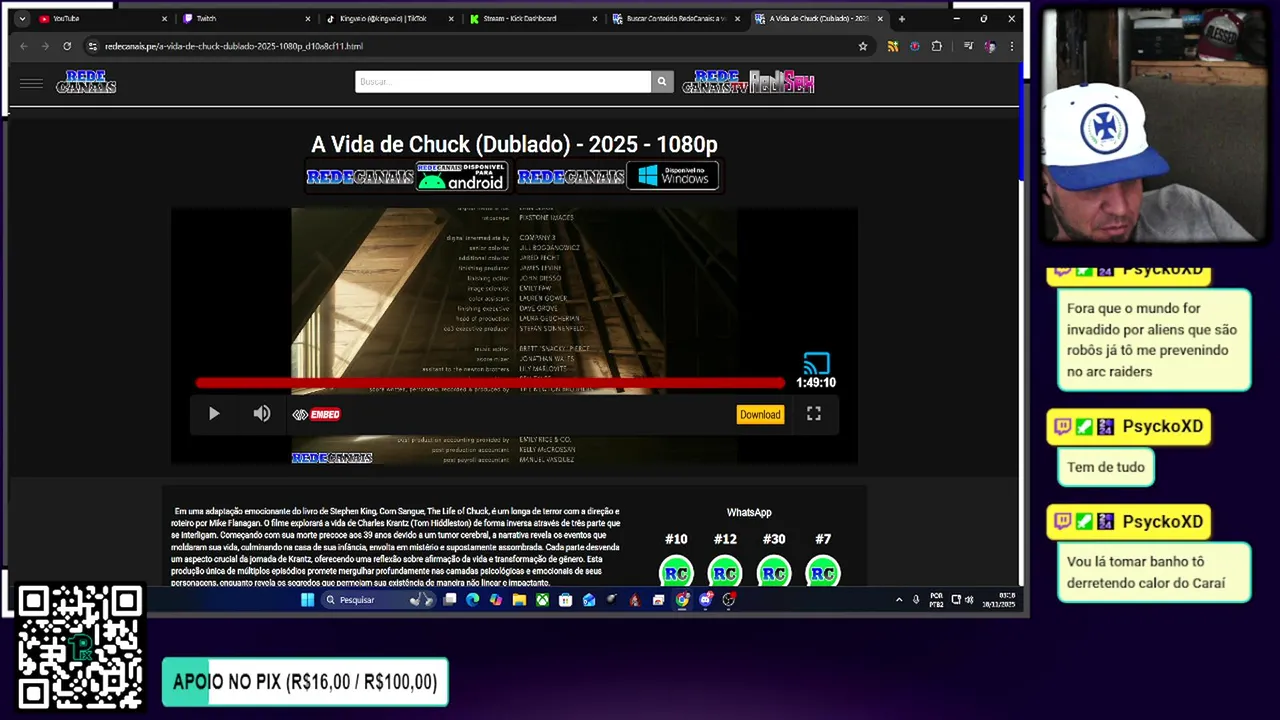Close the YouTube tab
This screenshot has height=720, width=1280.
point(164,18)
